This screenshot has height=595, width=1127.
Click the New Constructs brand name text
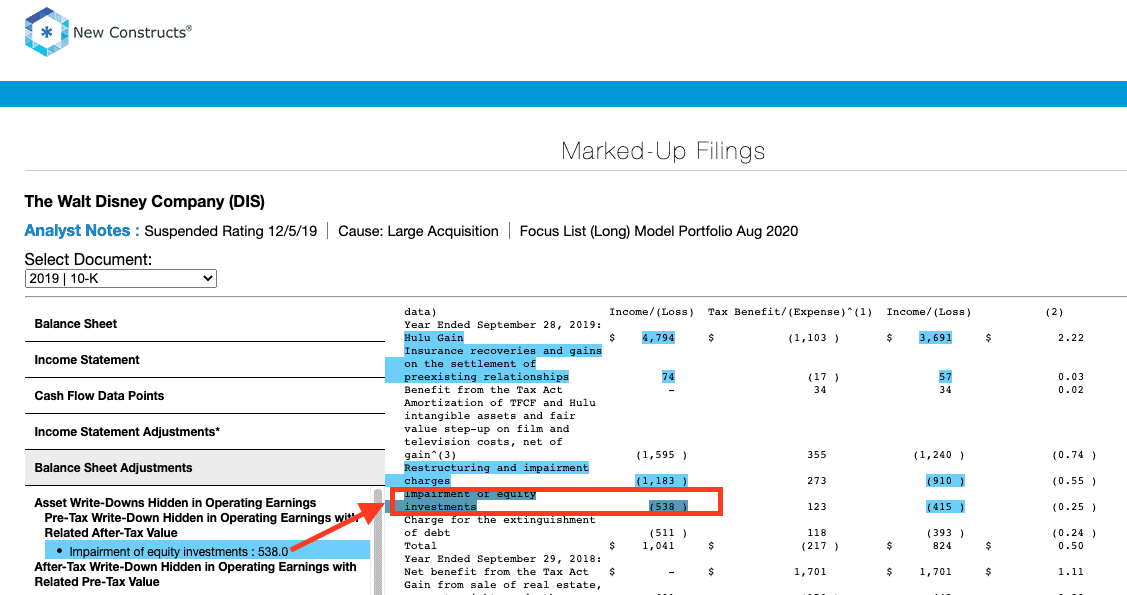pyautogui.click(x=132, y=32)
